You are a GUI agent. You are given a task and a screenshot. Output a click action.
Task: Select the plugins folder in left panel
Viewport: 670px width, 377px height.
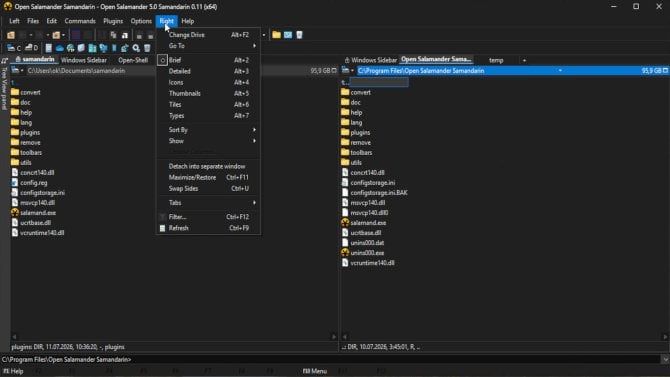[x=26, y=133]
